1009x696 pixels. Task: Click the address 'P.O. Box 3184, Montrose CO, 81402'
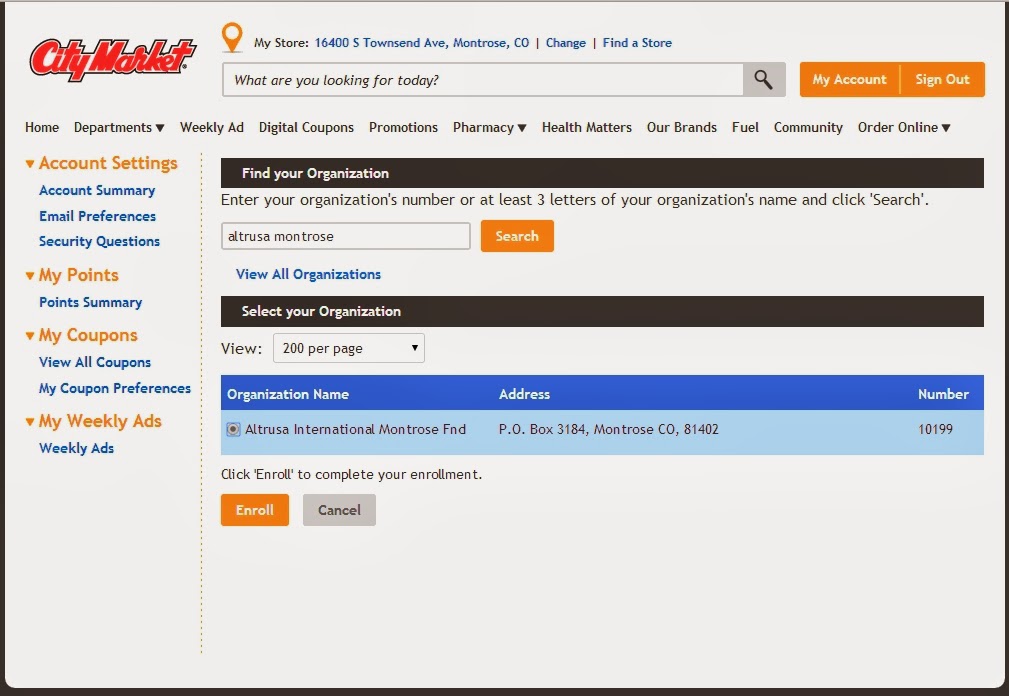click(609, 429)
